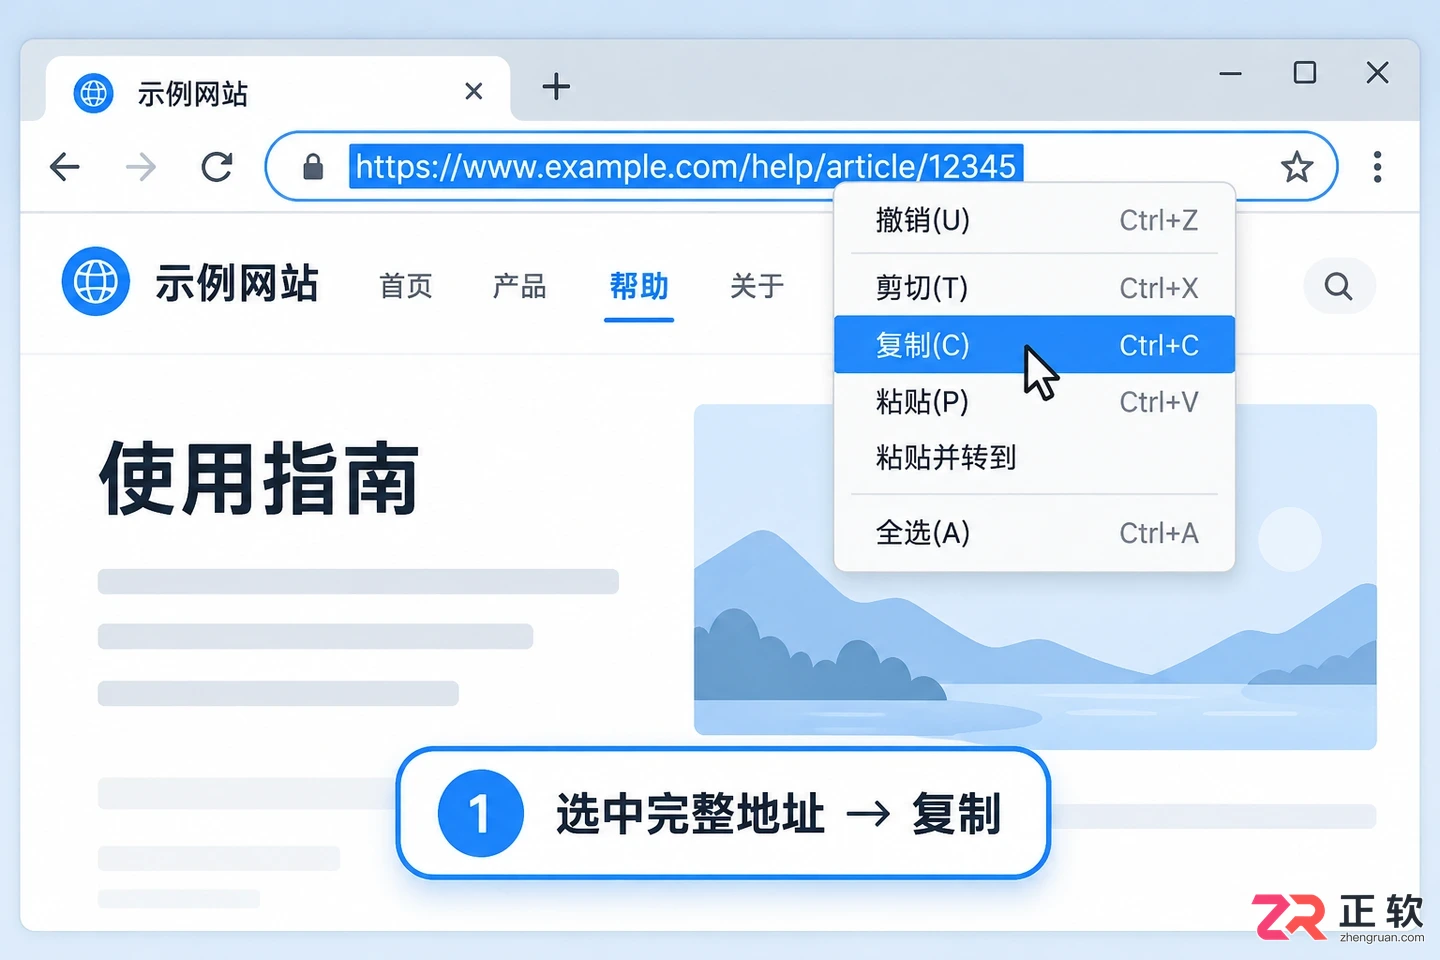
Task: Open the three-dot browser menu
Action: click(1377, 167)
